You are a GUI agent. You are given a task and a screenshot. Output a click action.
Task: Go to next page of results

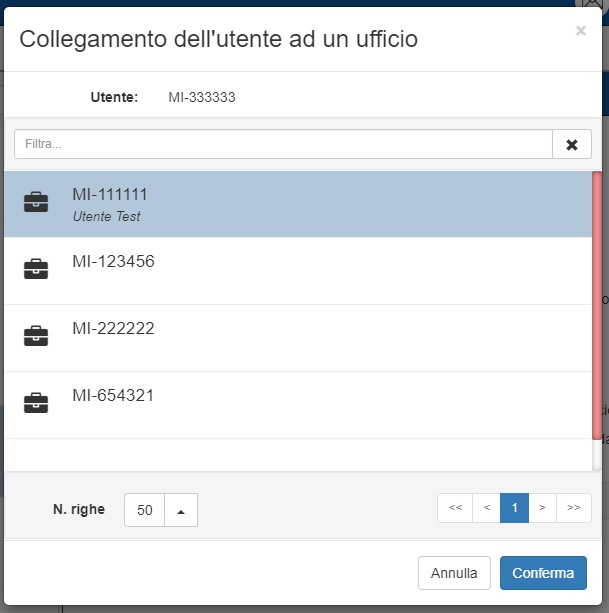click(x=542, y=508)
